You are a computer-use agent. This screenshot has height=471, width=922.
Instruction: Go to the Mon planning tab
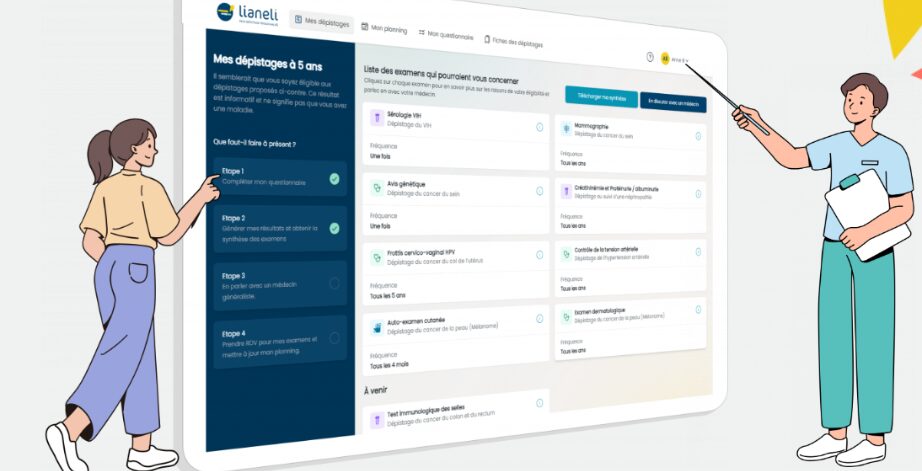[x=383, y=28]
